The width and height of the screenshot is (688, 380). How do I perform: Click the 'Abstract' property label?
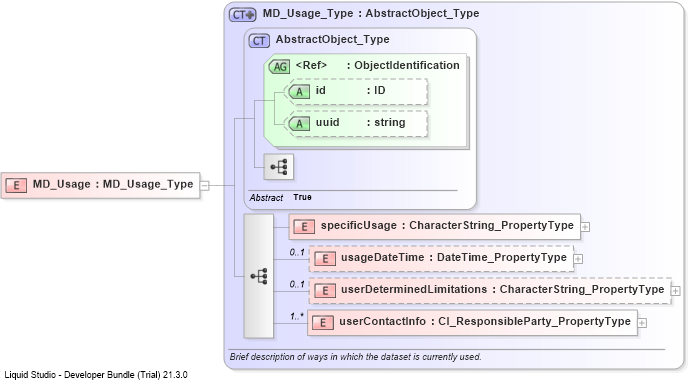pyautogui.click(x=266, y=198)
